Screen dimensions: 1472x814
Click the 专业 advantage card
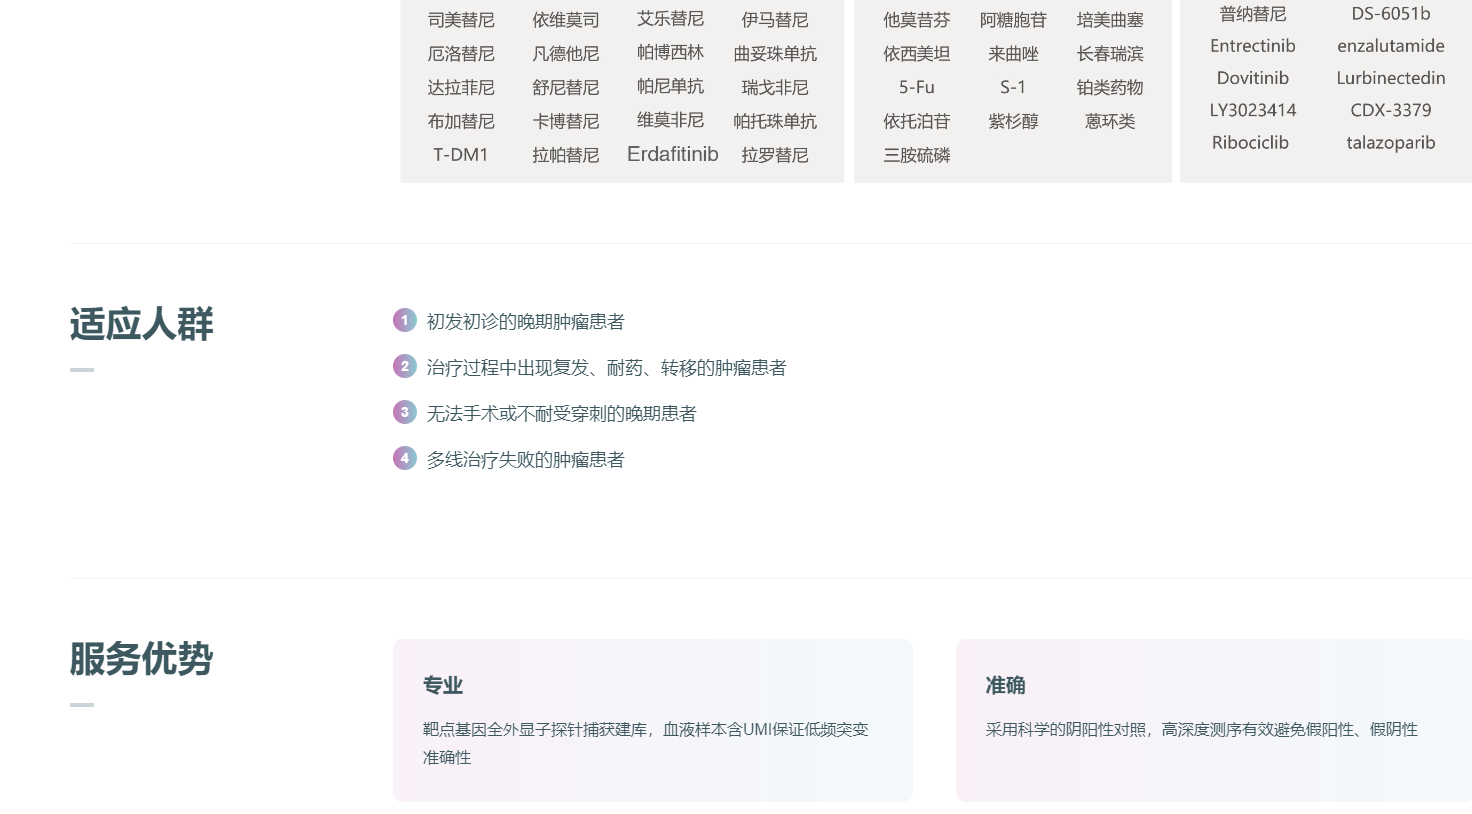click(x=652, y=720)
